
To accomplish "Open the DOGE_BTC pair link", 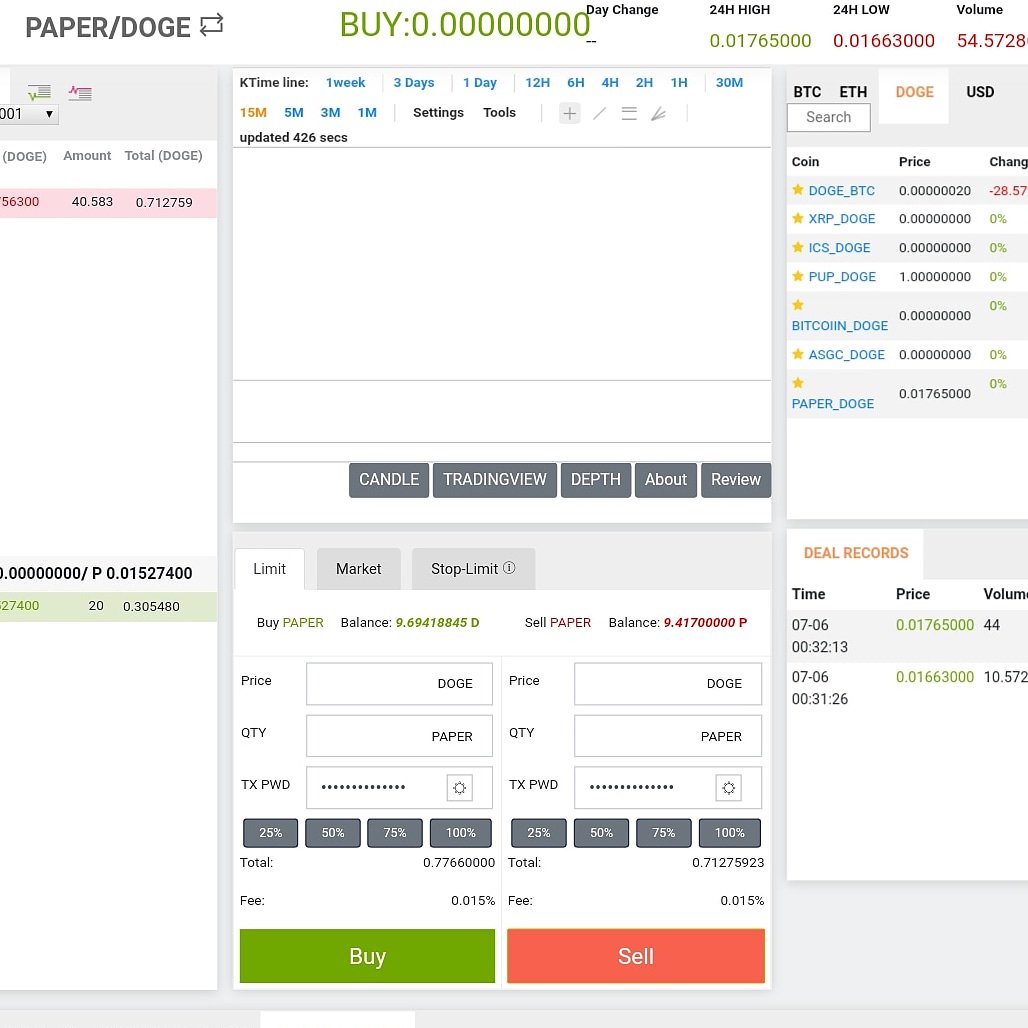I will 841,191.
